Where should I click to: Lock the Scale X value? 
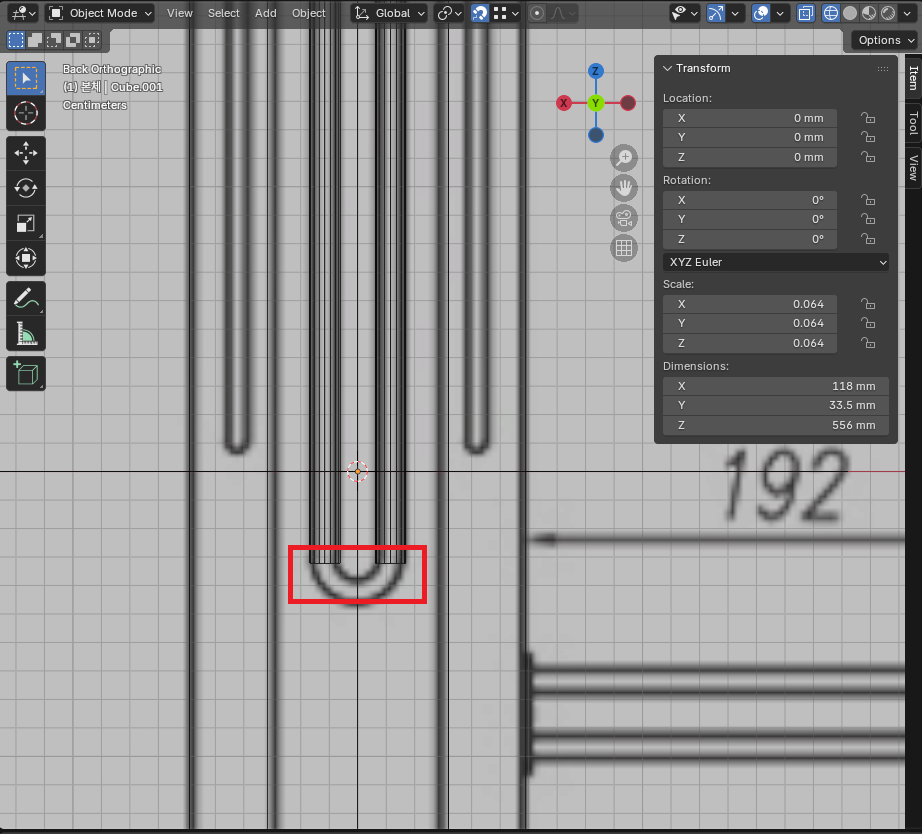[868, 304]
